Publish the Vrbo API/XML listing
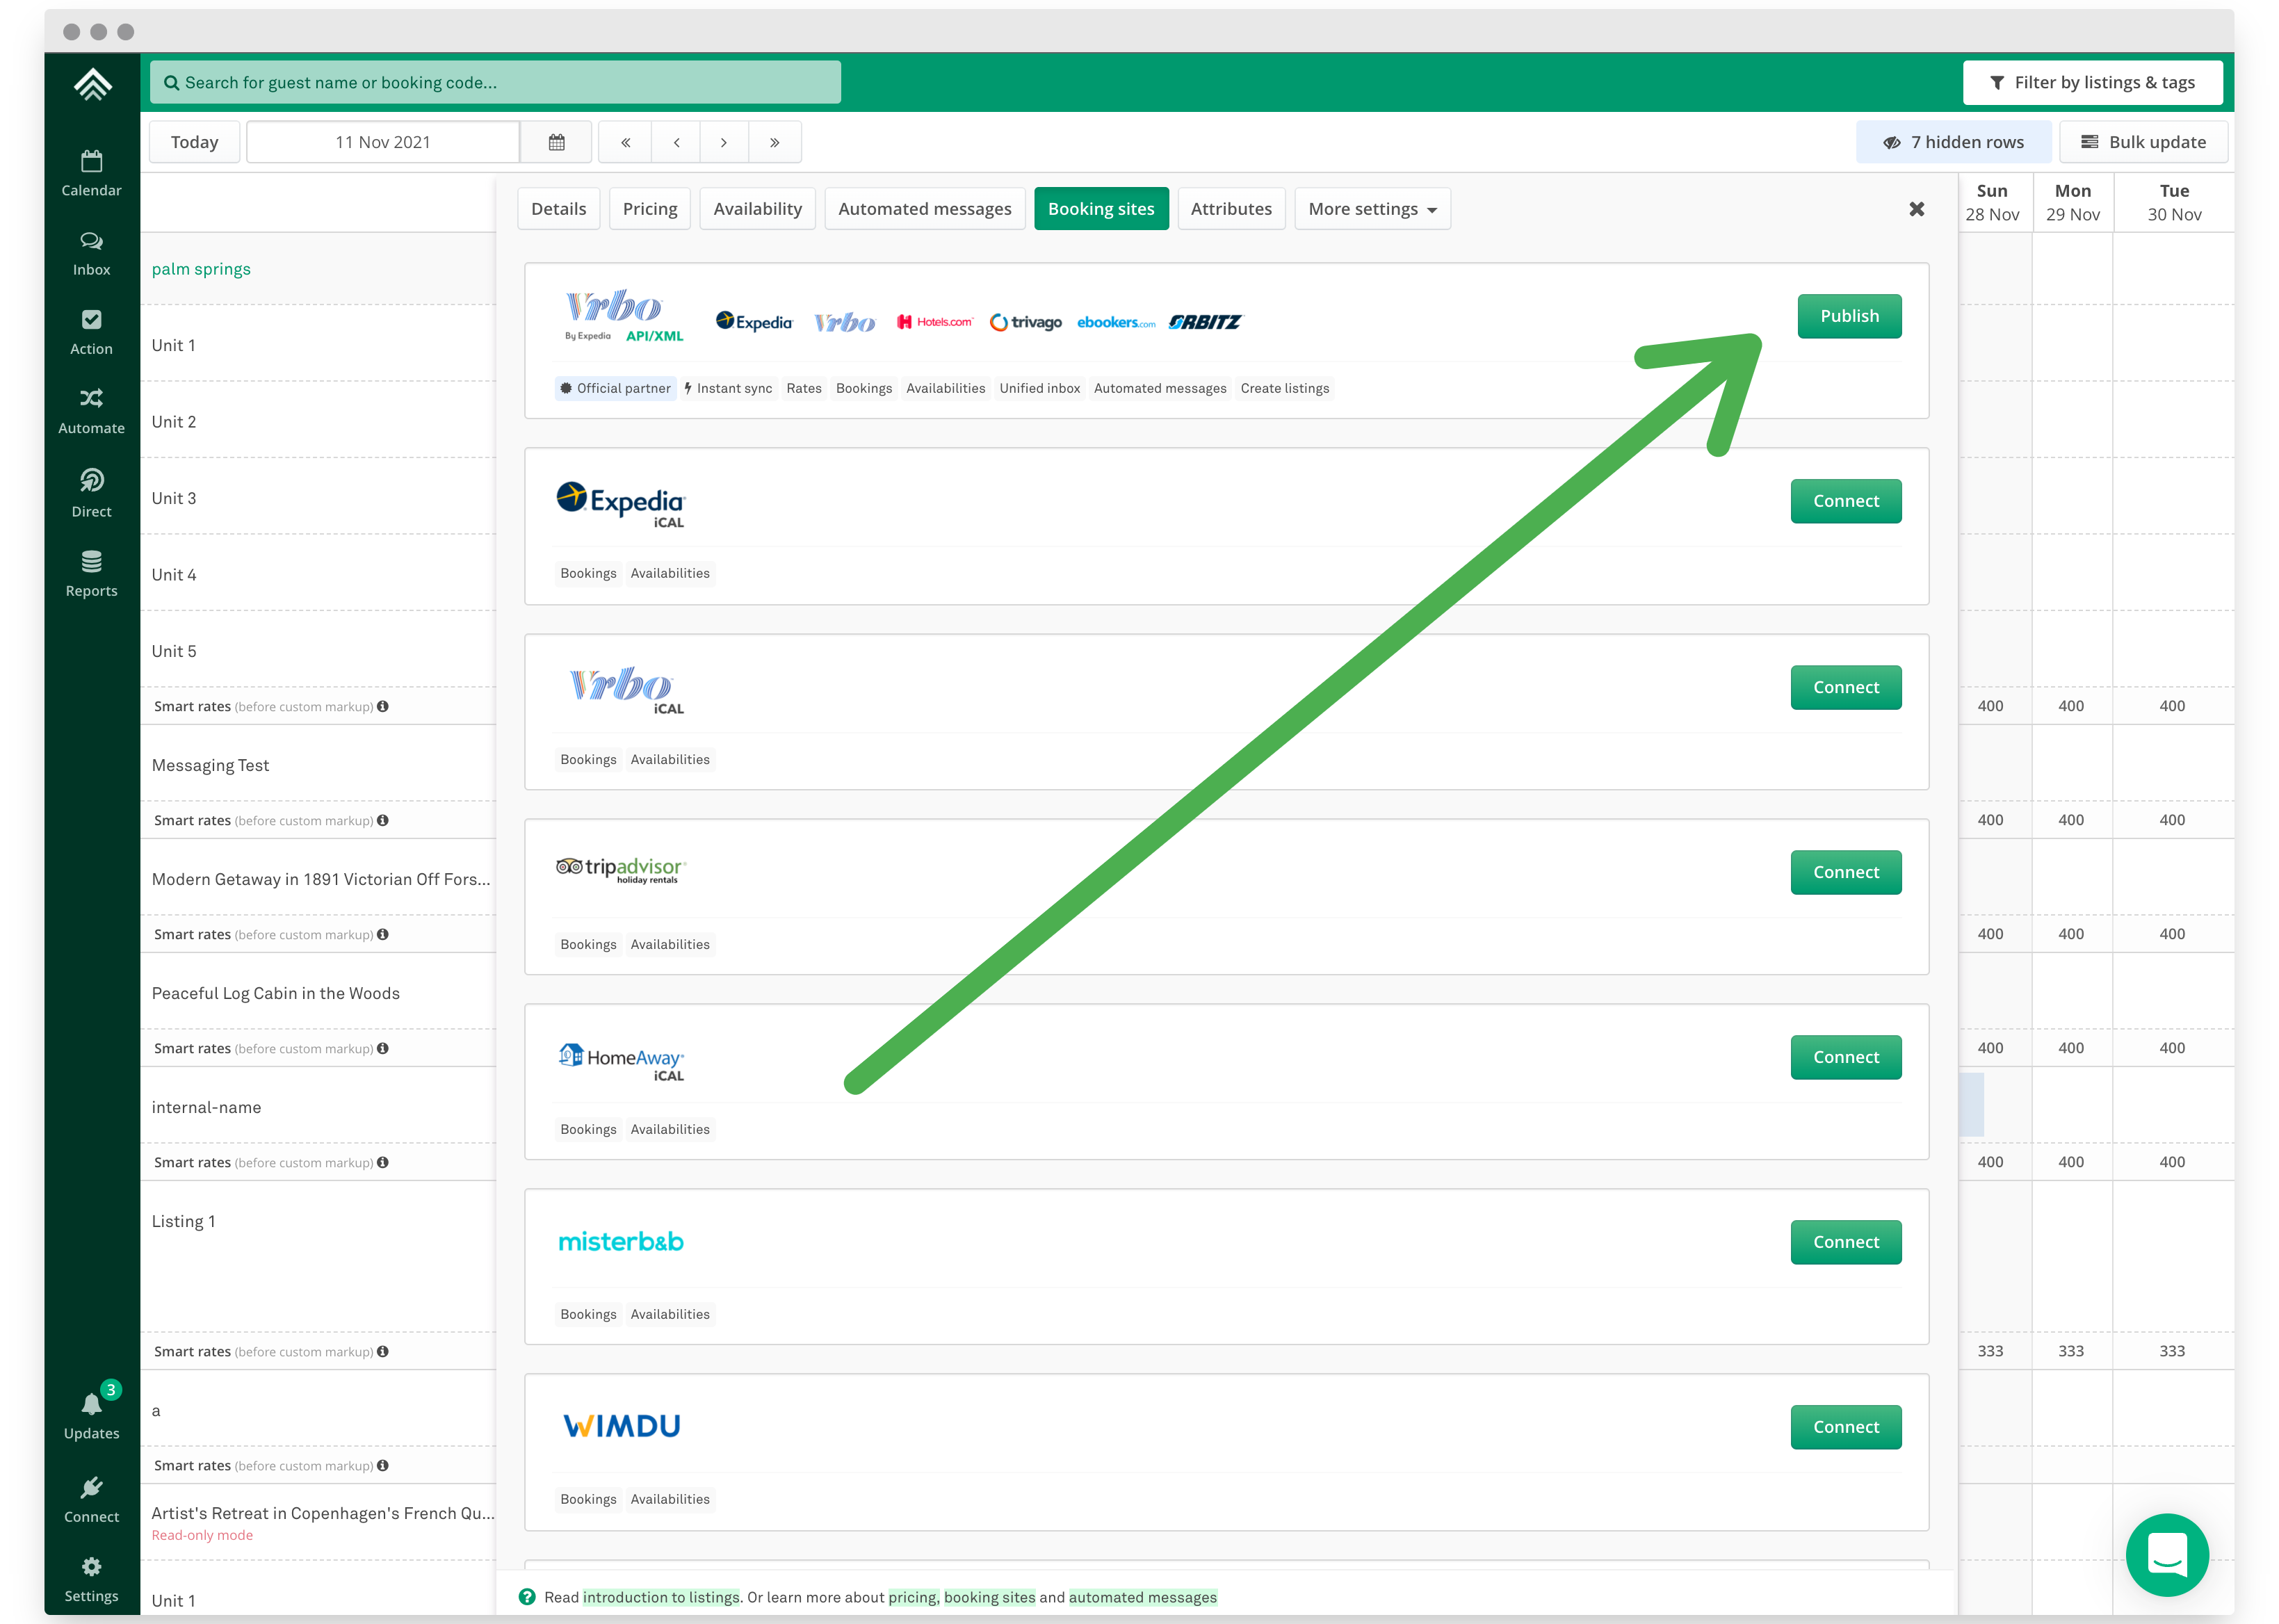 (1845, 315)
